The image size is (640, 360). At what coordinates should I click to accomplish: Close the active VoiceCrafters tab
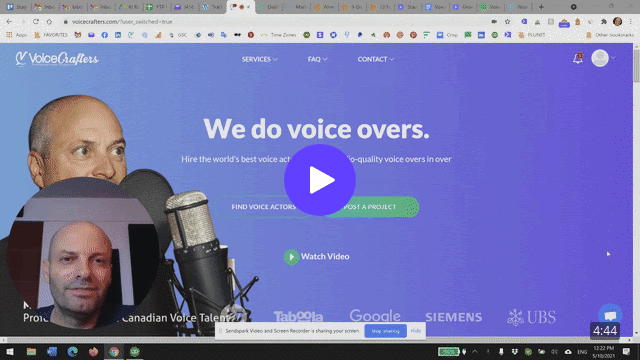[248, 7]
